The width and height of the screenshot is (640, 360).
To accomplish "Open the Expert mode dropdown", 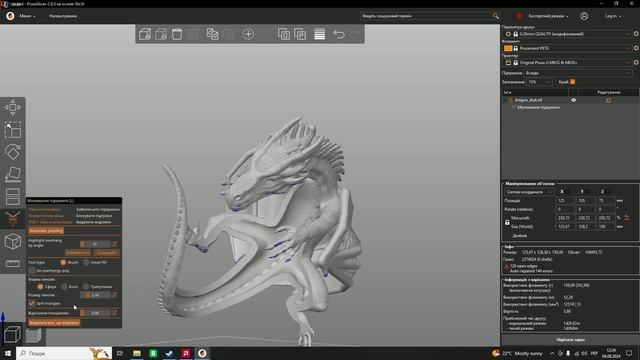I will click(x=548, y=16).
